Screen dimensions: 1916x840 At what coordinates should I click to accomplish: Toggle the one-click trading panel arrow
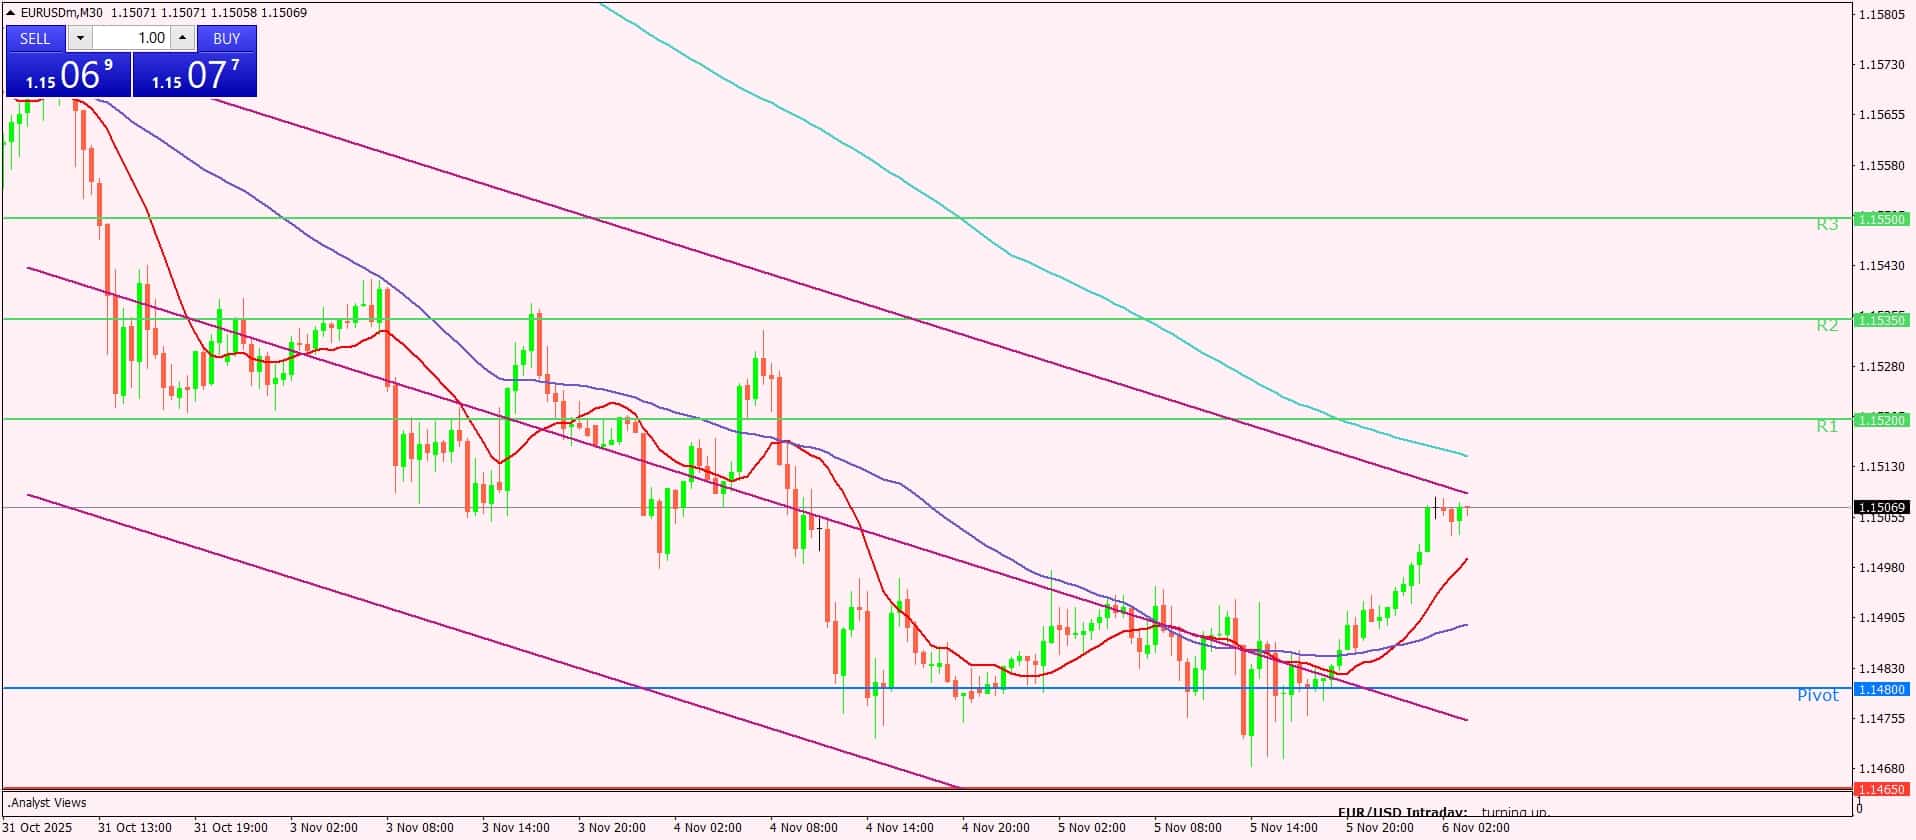pyautogui.click(x=12, y=13)
